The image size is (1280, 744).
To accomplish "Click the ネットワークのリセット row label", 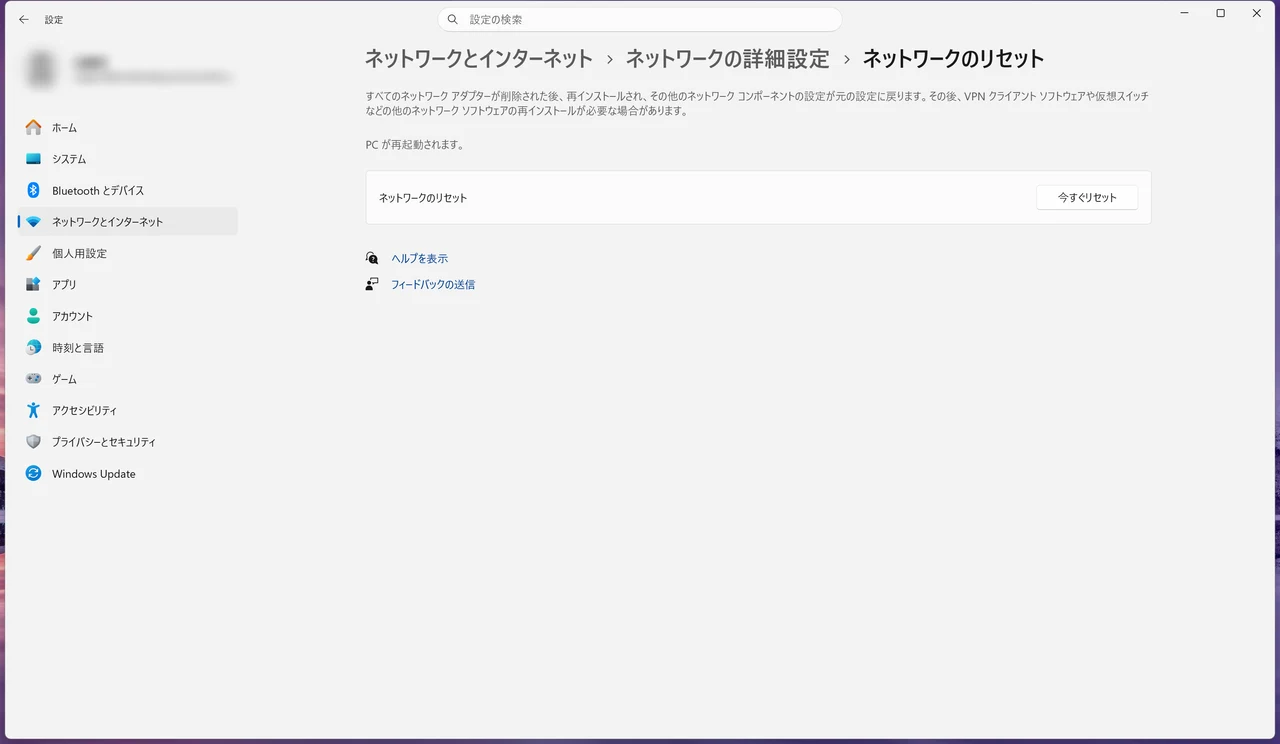I will tap(423, 198).
